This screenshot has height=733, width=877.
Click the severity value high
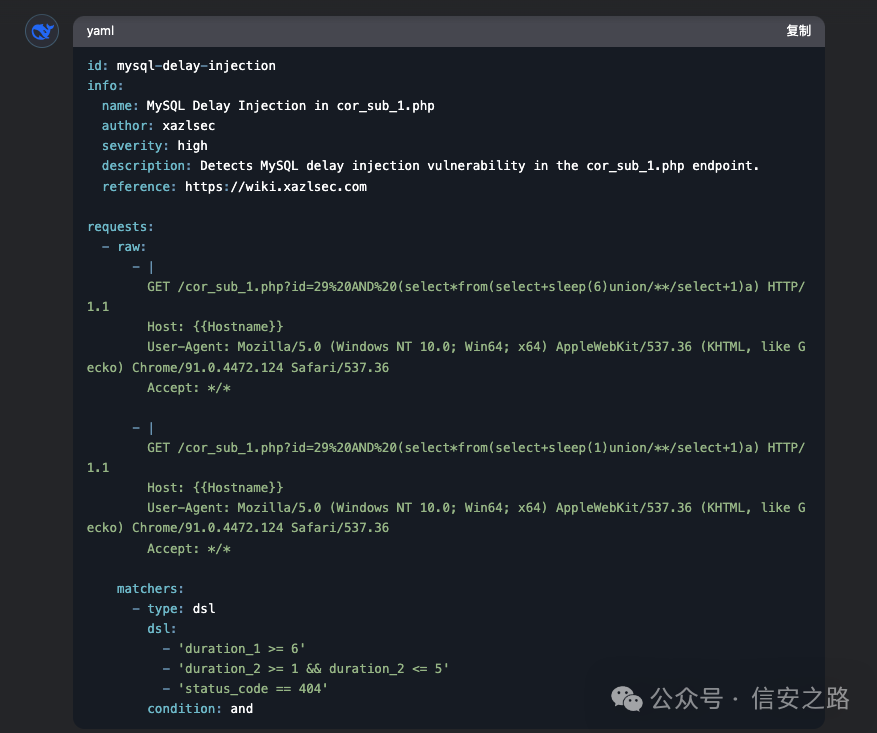pos(192,145)
